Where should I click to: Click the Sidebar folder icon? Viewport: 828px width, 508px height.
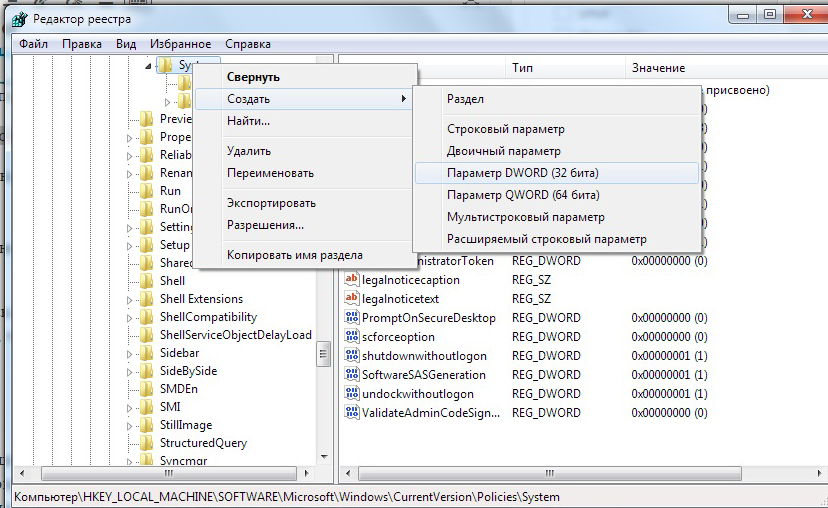click(x=147, y=352)
